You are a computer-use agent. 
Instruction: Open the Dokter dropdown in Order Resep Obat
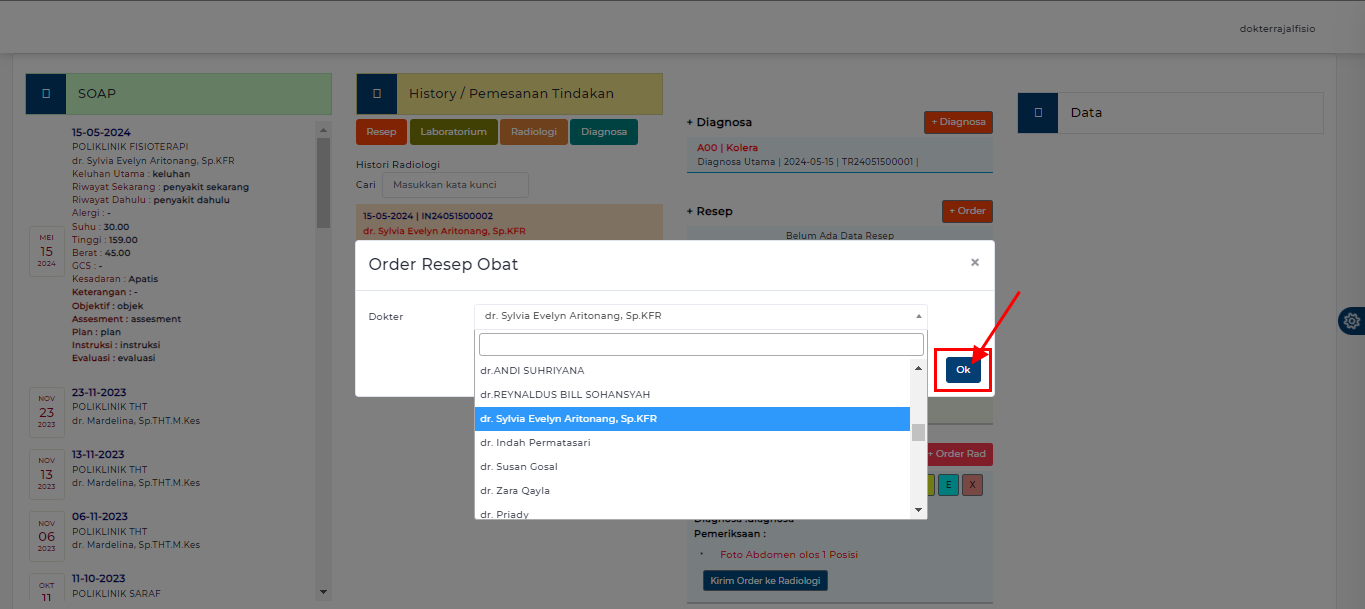700,314
